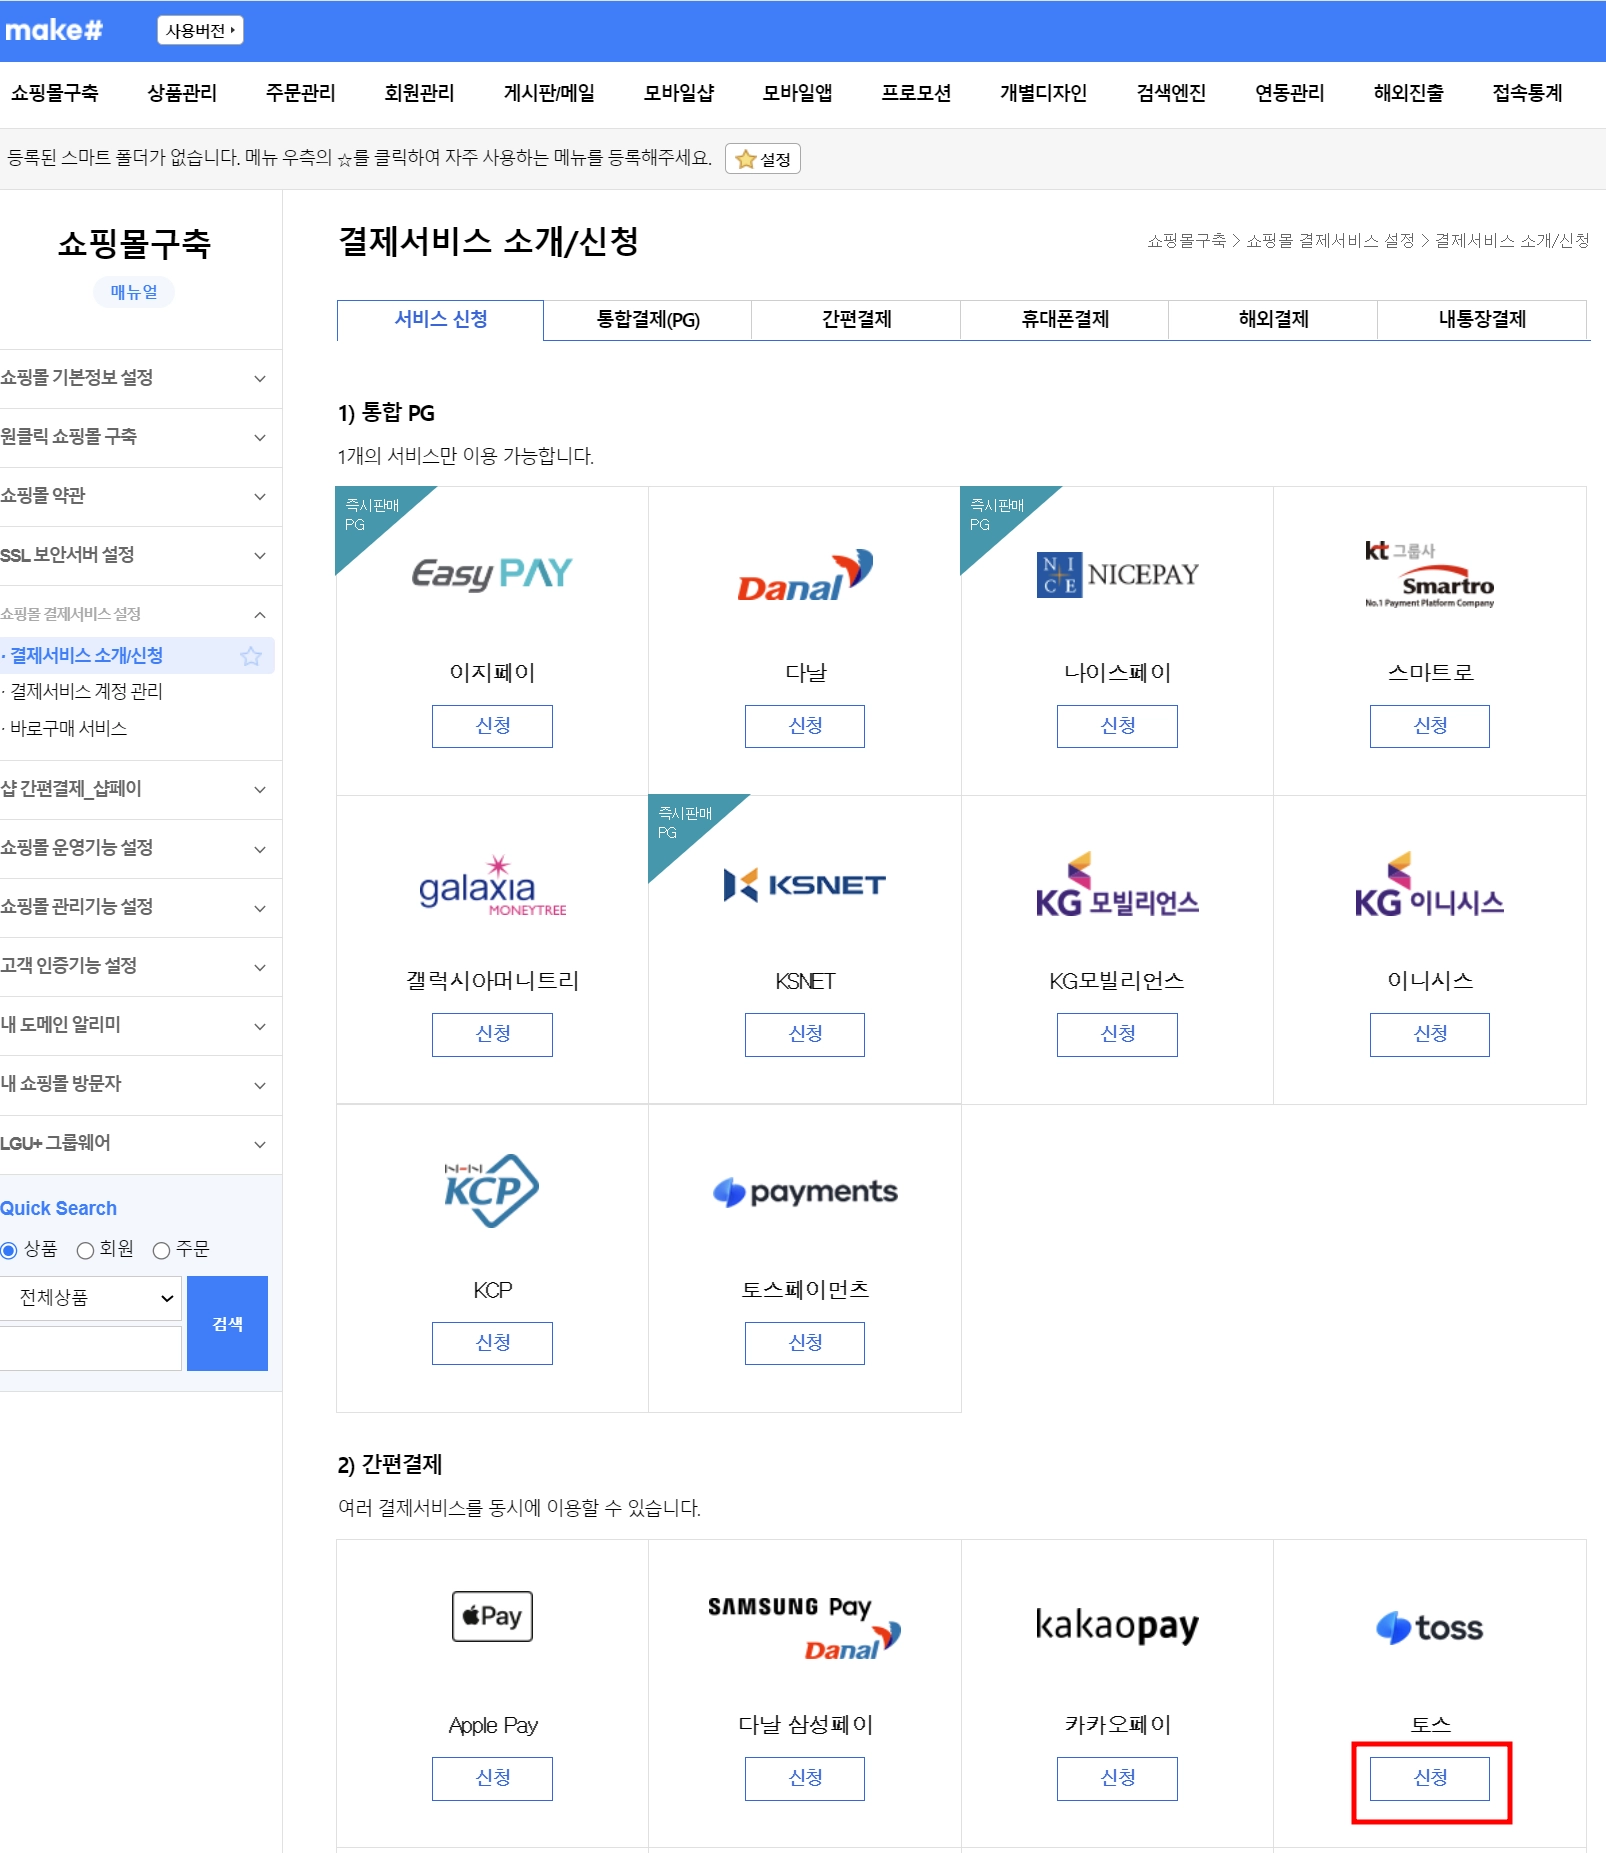
Task: Open the 매뉴얼 link
Action: 134,292
